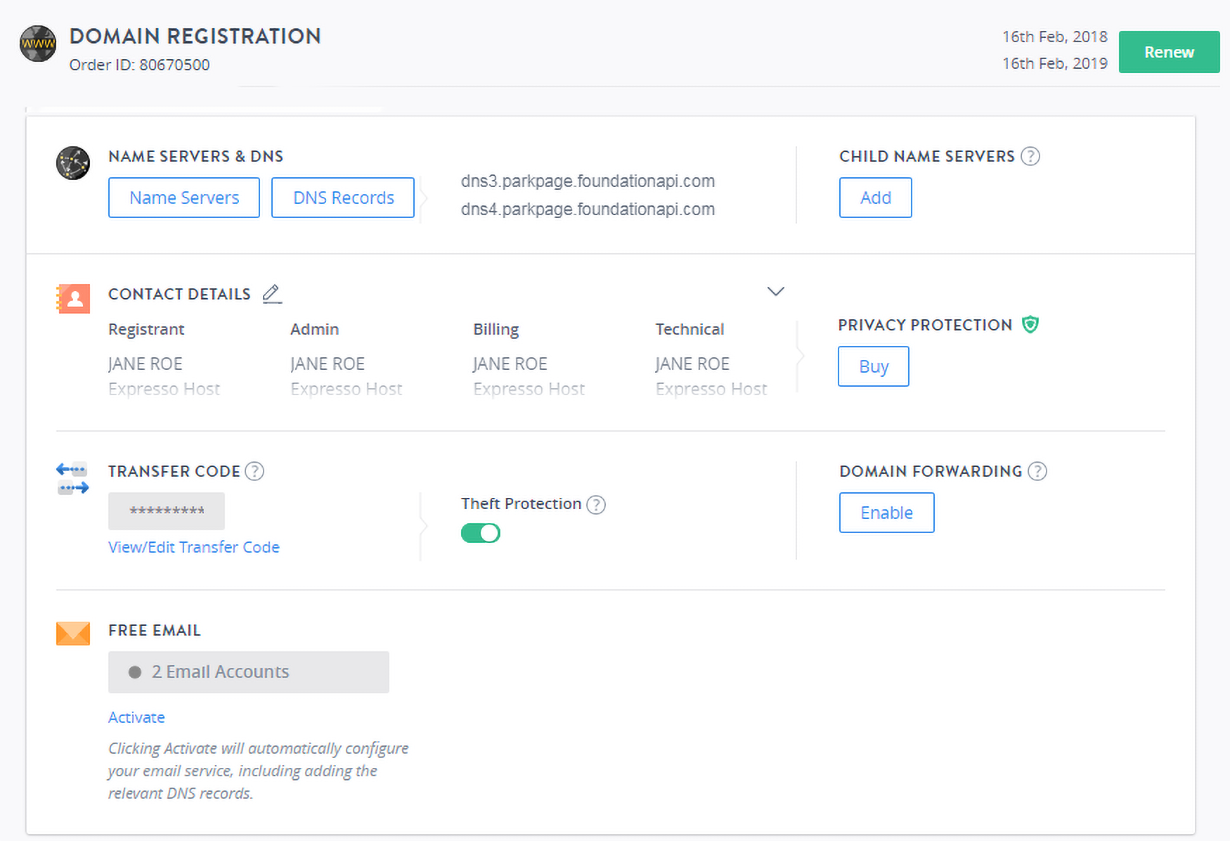Open the DNS Records button

(x=343, y=198)
